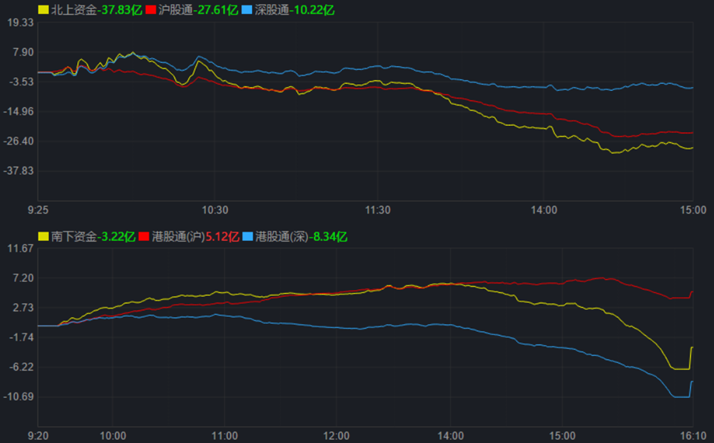Image resolution: width=714 pixels, height=443 pixels.
Task: Click the red swatch beside 港股通(沪)
Action: (143, 237)
